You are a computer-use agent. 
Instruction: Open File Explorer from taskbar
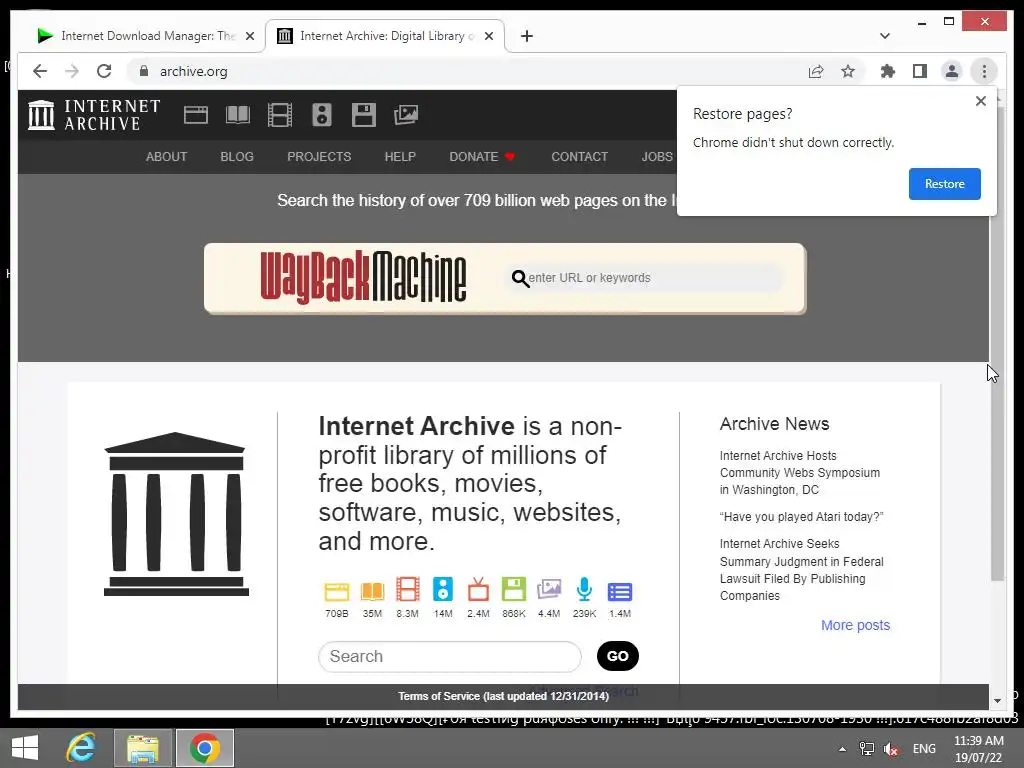(143, 748)
